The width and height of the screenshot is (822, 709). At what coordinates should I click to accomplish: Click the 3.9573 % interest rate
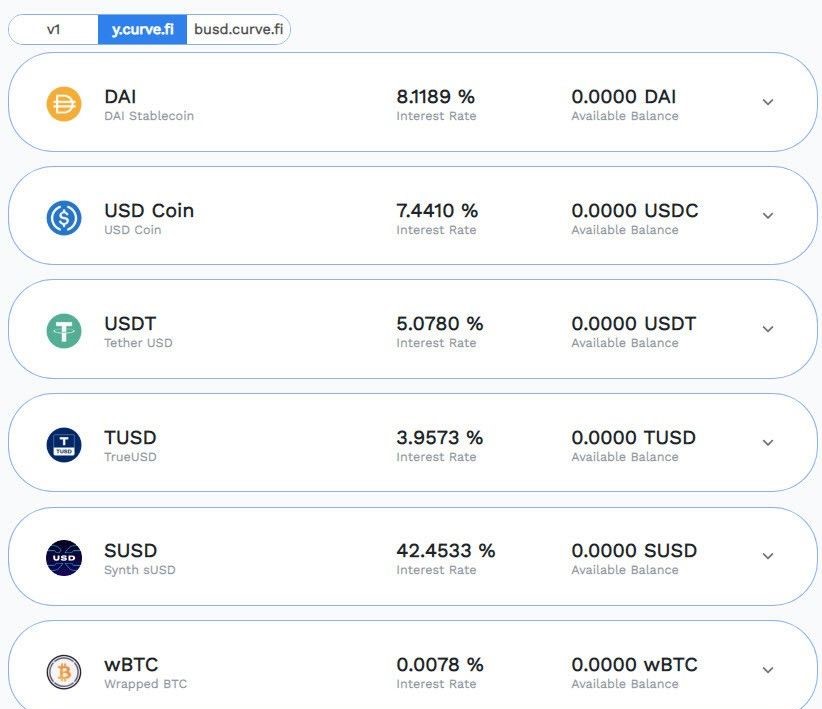coord(440,437)
